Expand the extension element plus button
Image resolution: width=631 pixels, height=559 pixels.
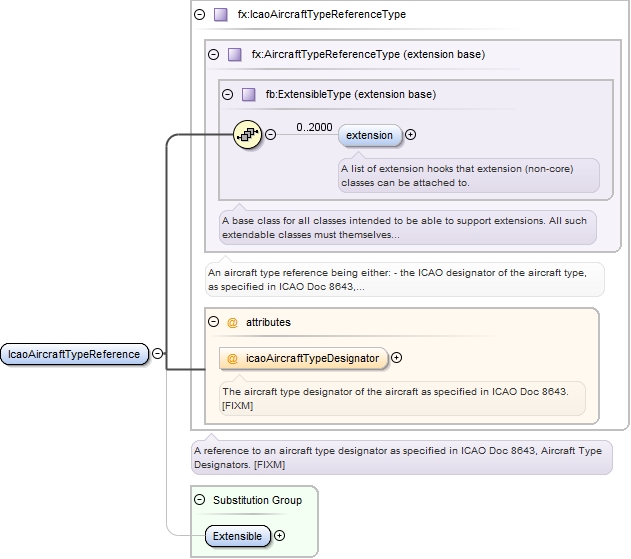pos(410,135)
